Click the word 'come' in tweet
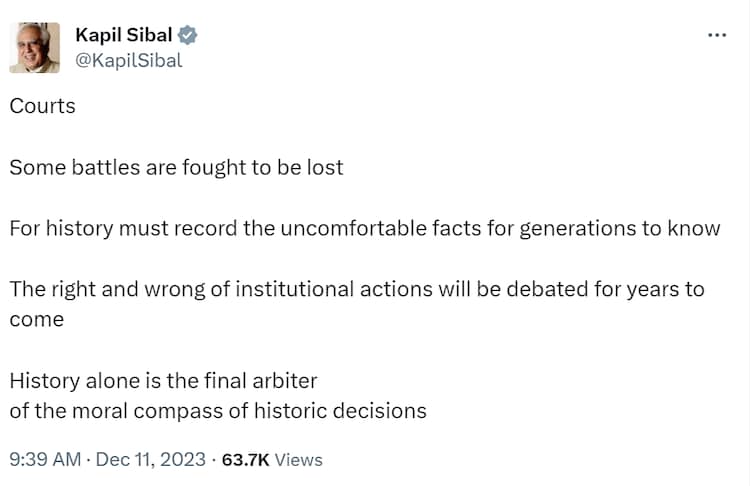This screenshot has height=486, width=750. click(36, 319)
